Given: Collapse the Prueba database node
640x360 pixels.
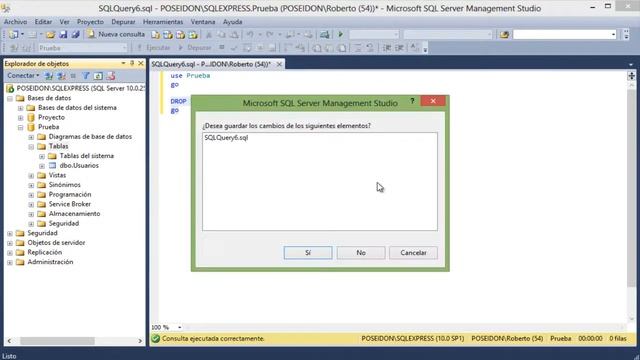Looking at the screenshot, I should tap(20, 127).
